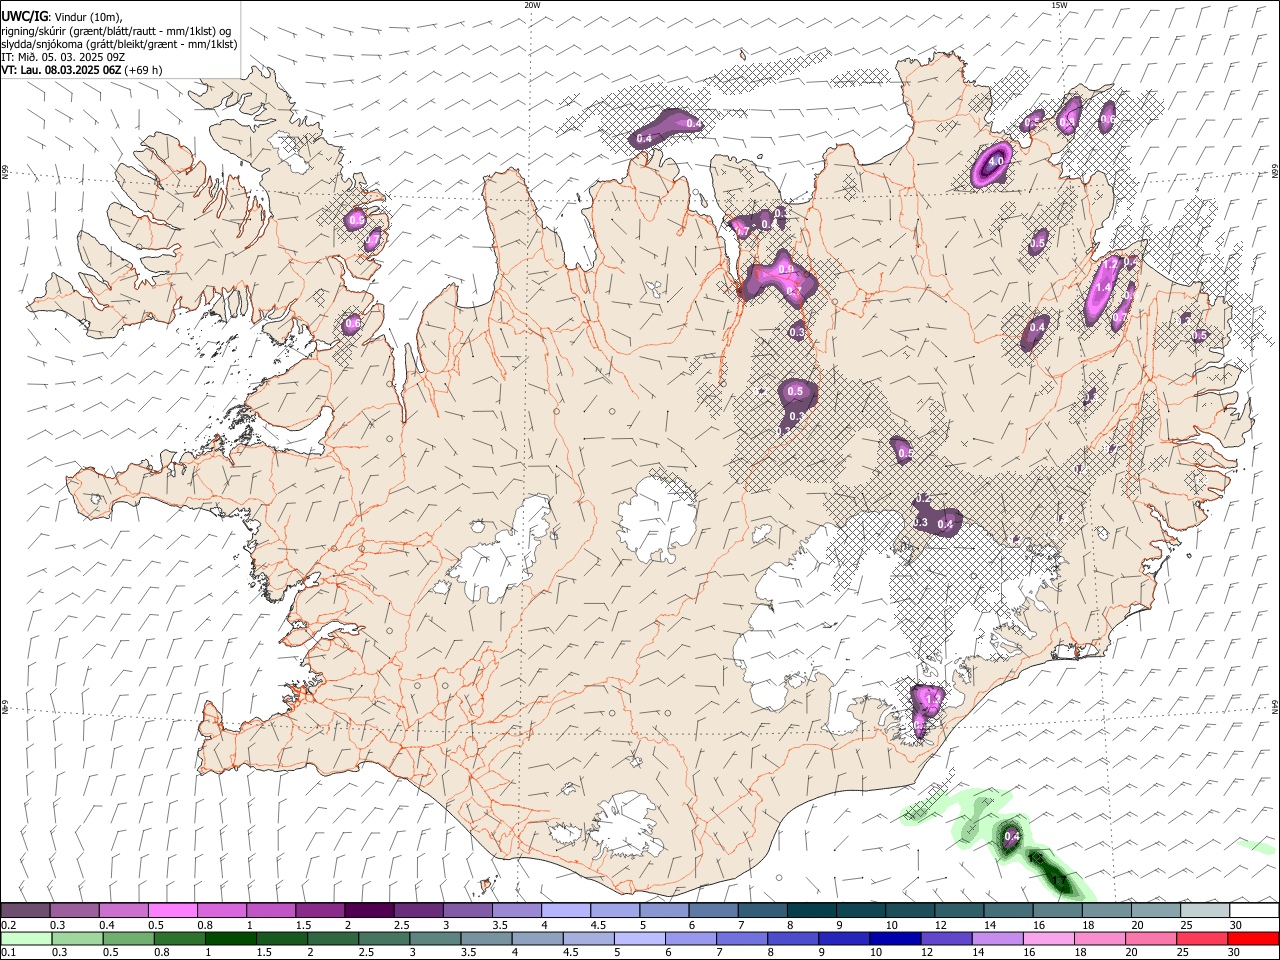Click the 'rigning/skúrir' legend description line
The height and width of the screenshot is (960, 1280).
tap(116, 31)
